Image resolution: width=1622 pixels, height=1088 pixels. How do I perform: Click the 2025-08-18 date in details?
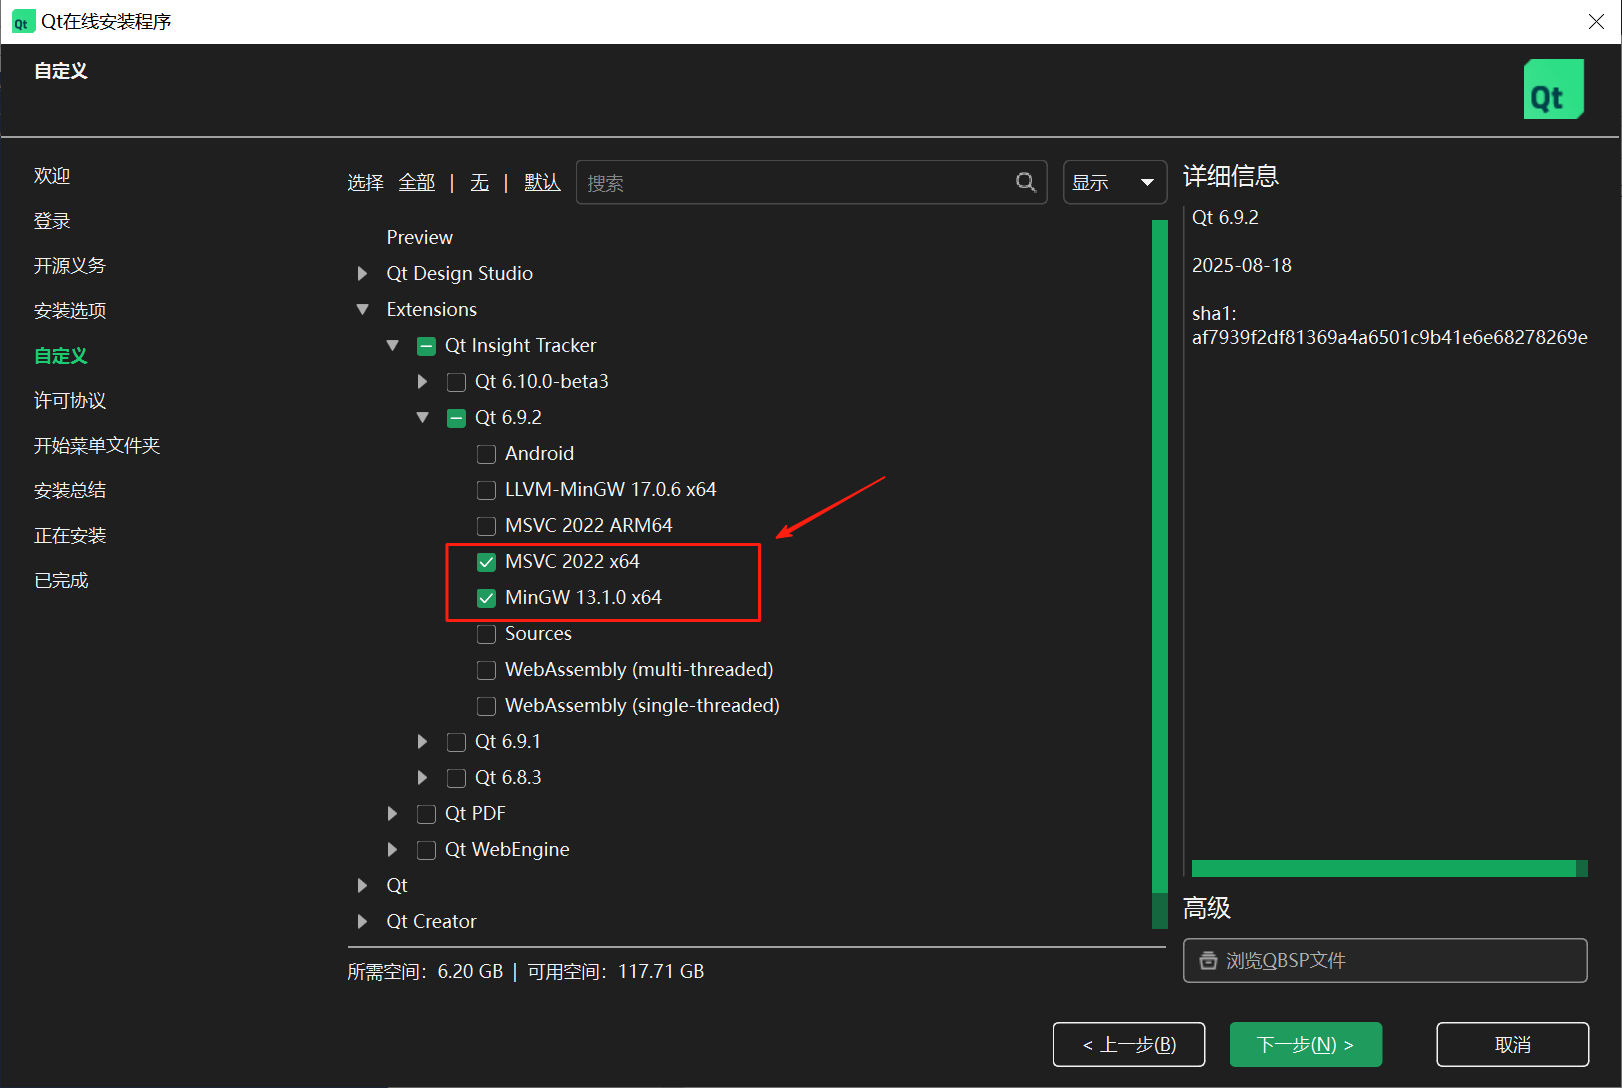(x=1242, y=265)
